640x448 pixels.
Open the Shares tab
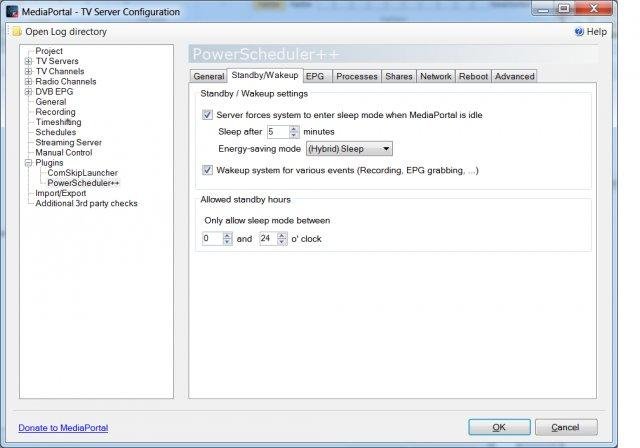coord(399,76)
